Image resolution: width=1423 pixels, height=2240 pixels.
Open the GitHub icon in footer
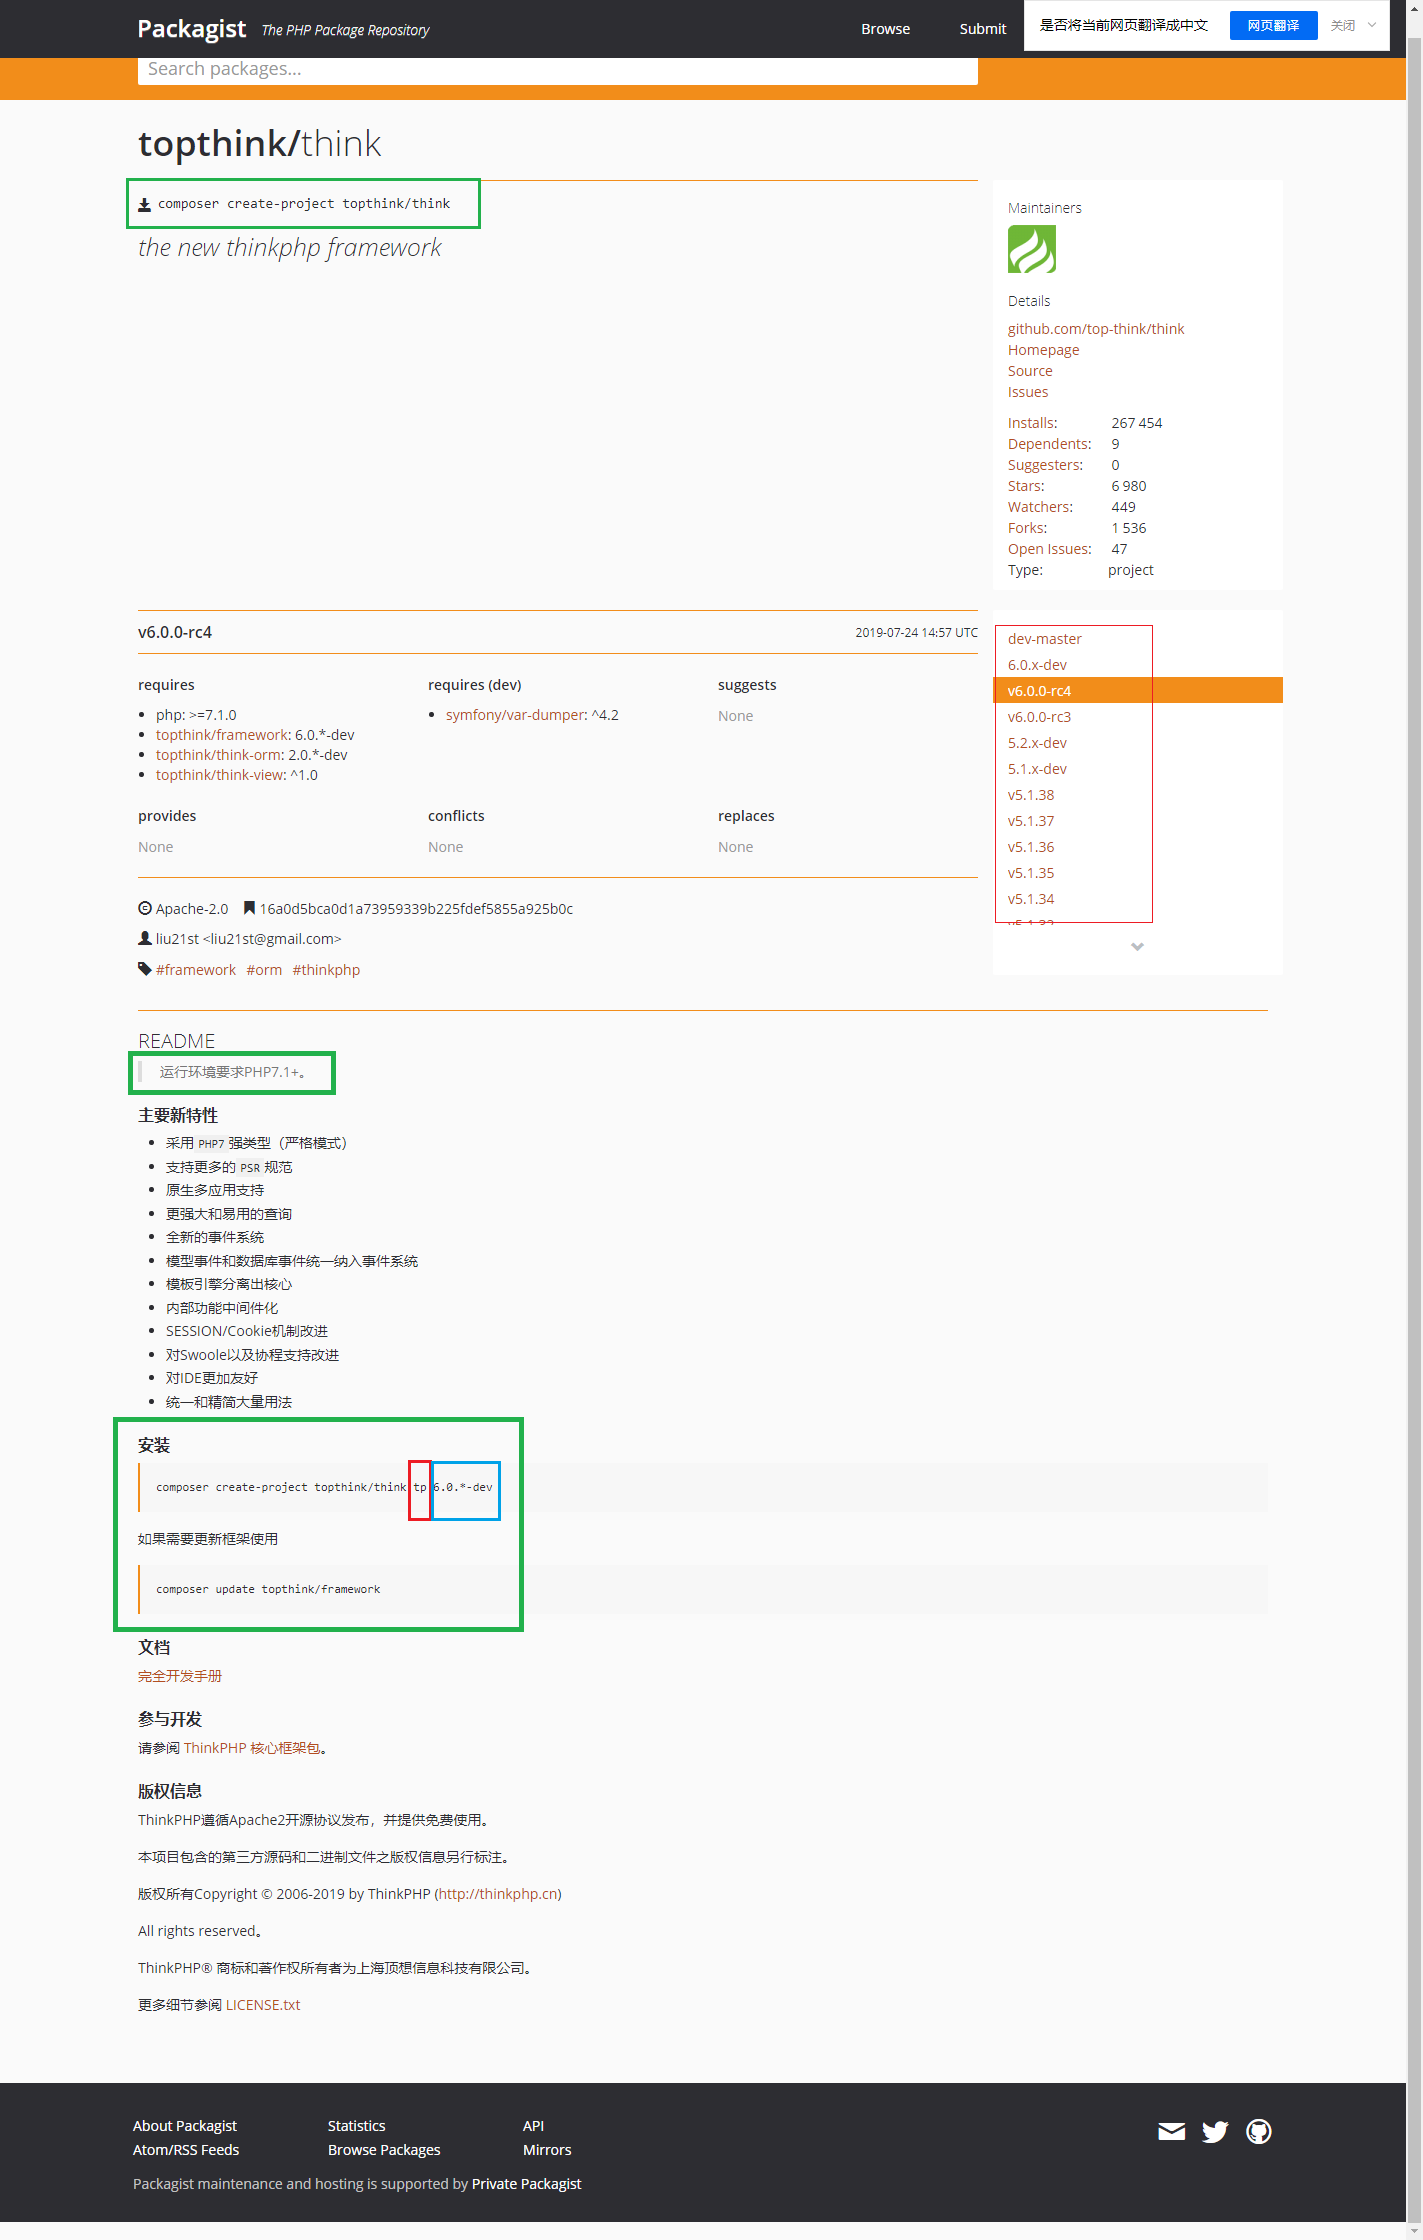pyautogui.click(x=1259, y=2132)
